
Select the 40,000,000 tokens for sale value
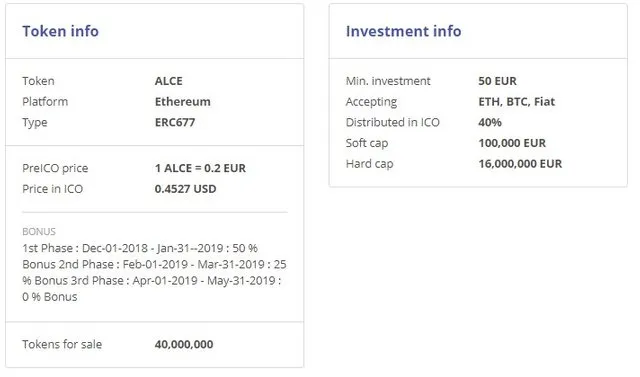click(x=184, y=344)
